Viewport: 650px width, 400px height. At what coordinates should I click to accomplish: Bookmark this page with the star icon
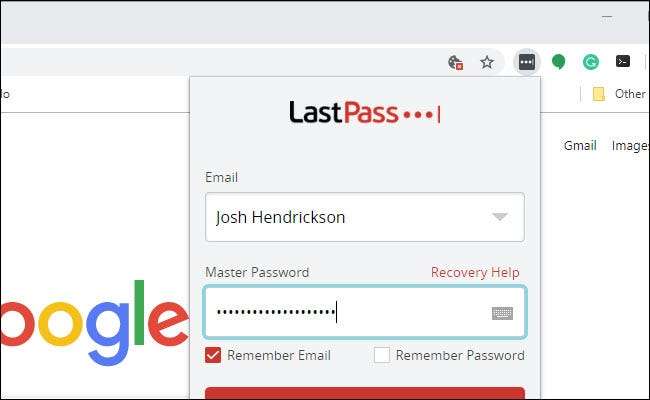coord(487,62)
